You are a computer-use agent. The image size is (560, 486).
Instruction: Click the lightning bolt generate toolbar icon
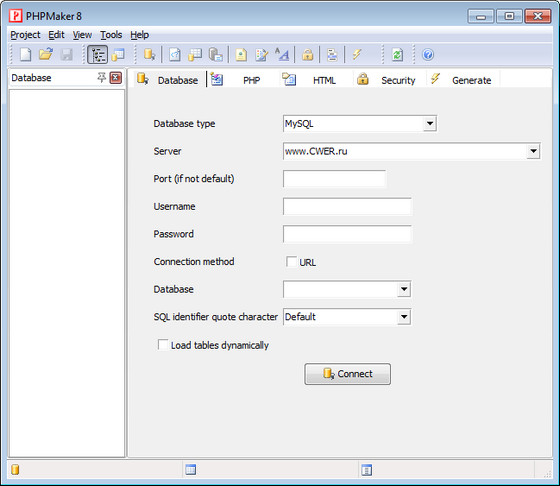(357, 55)
